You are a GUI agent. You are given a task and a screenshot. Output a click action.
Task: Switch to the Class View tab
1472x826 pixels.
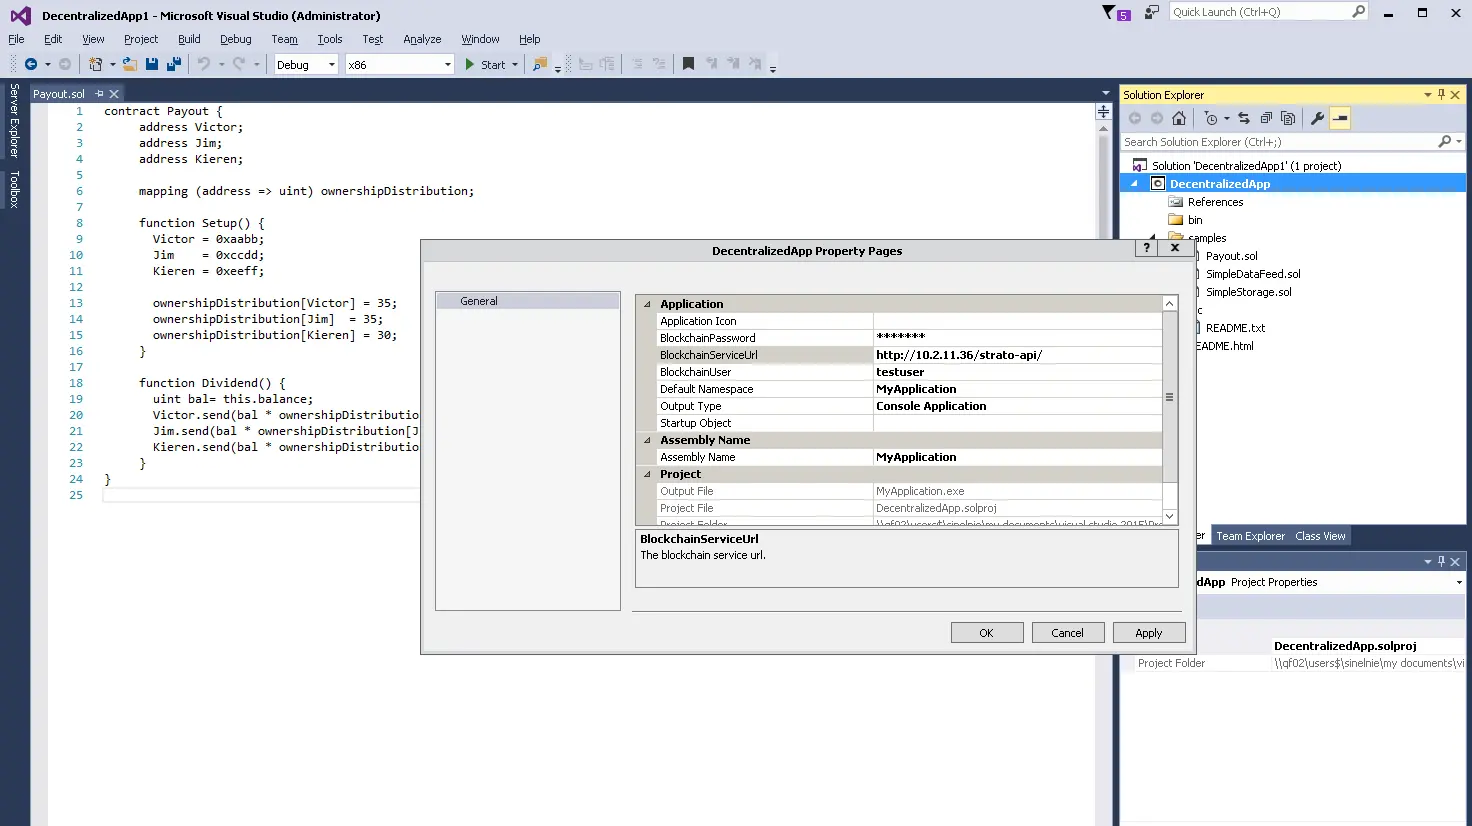click(1320, 536)
